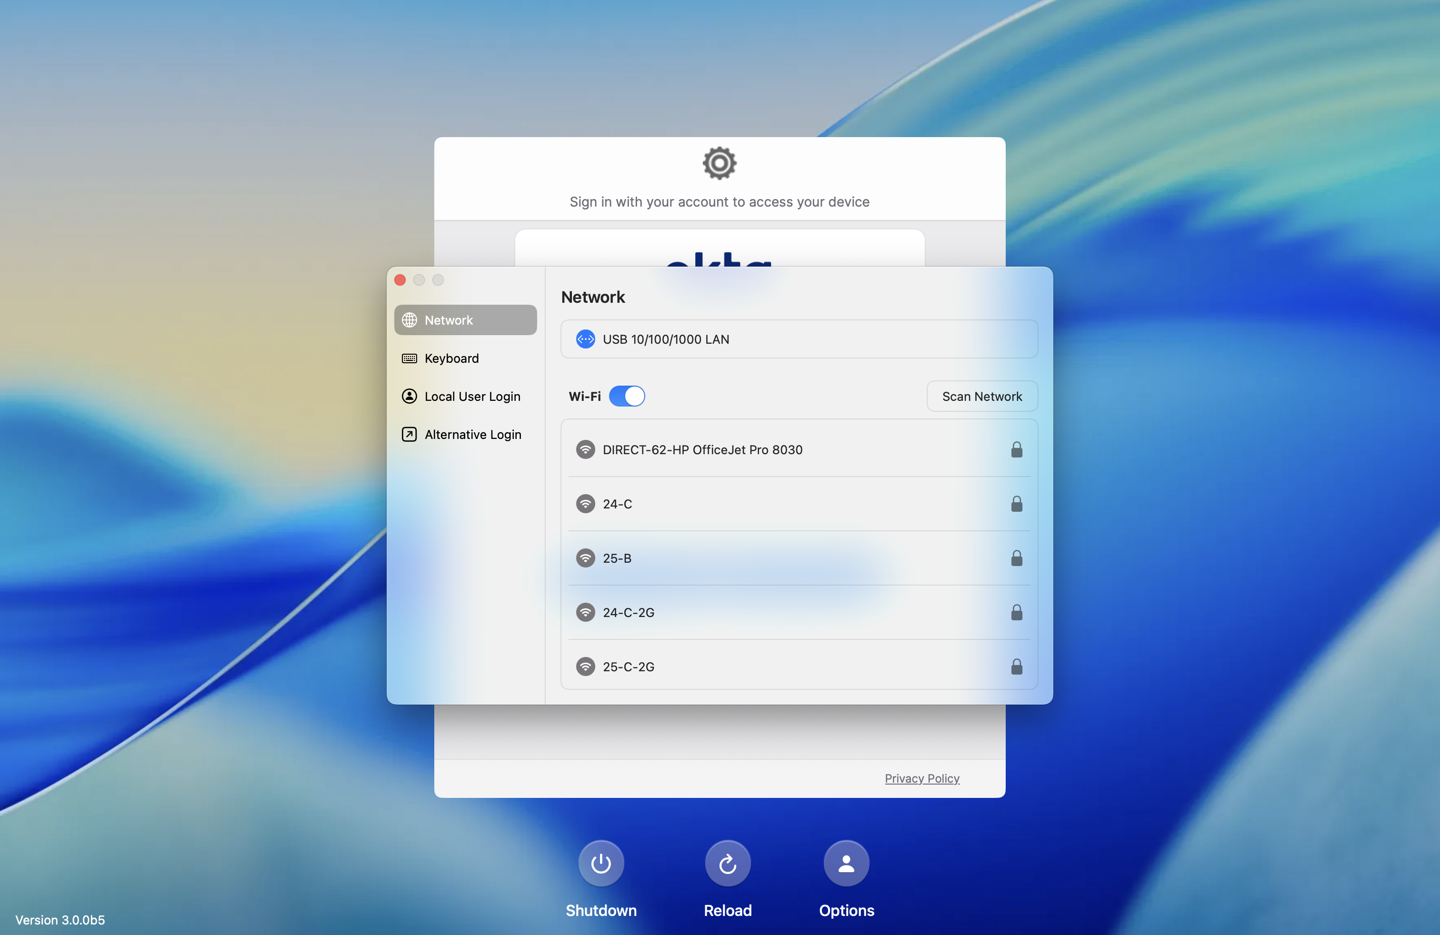The width and height of the screenshot is (1440, 935).
Task: Switch to Local User Login
Action: 465,396
